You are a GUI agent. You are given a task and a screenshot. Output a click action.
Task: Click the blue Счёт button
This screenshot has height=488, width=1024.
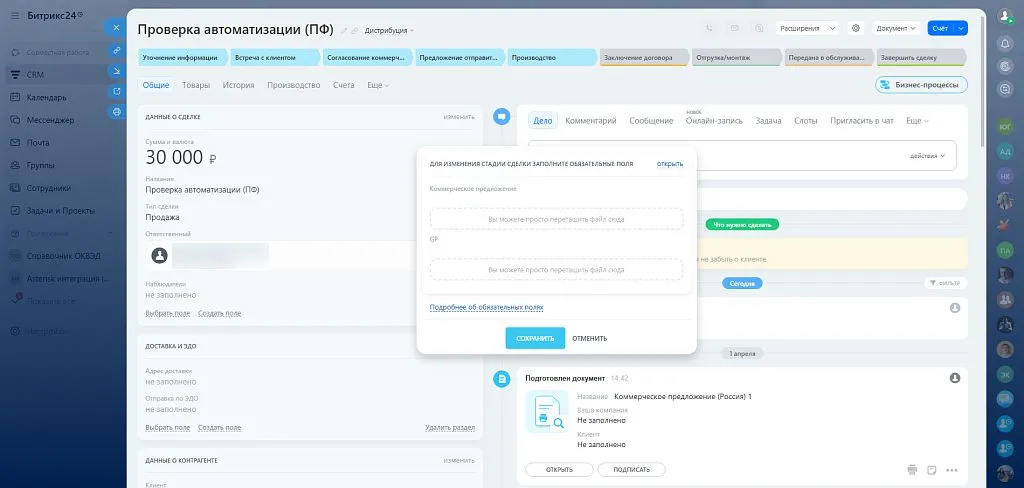(x=940, y=28)
